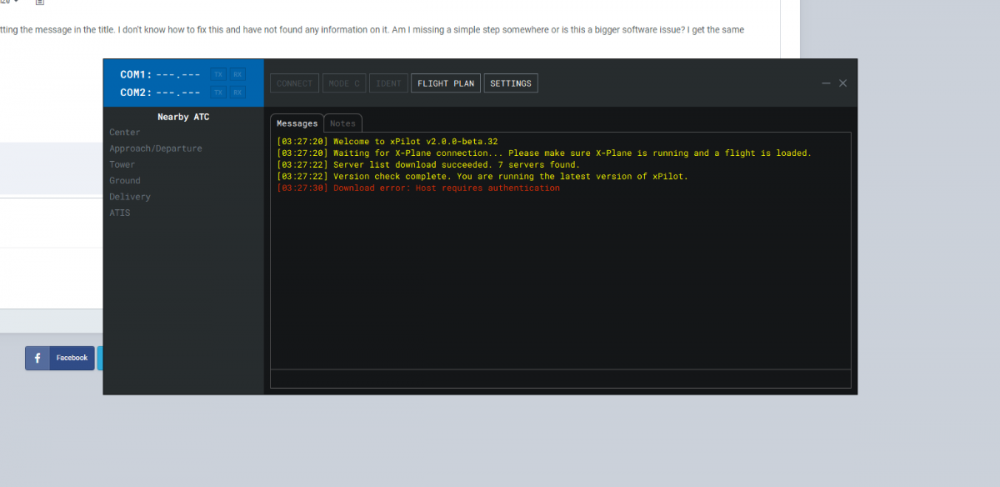
Task: Click the command input field below messages
Action: 560,378
